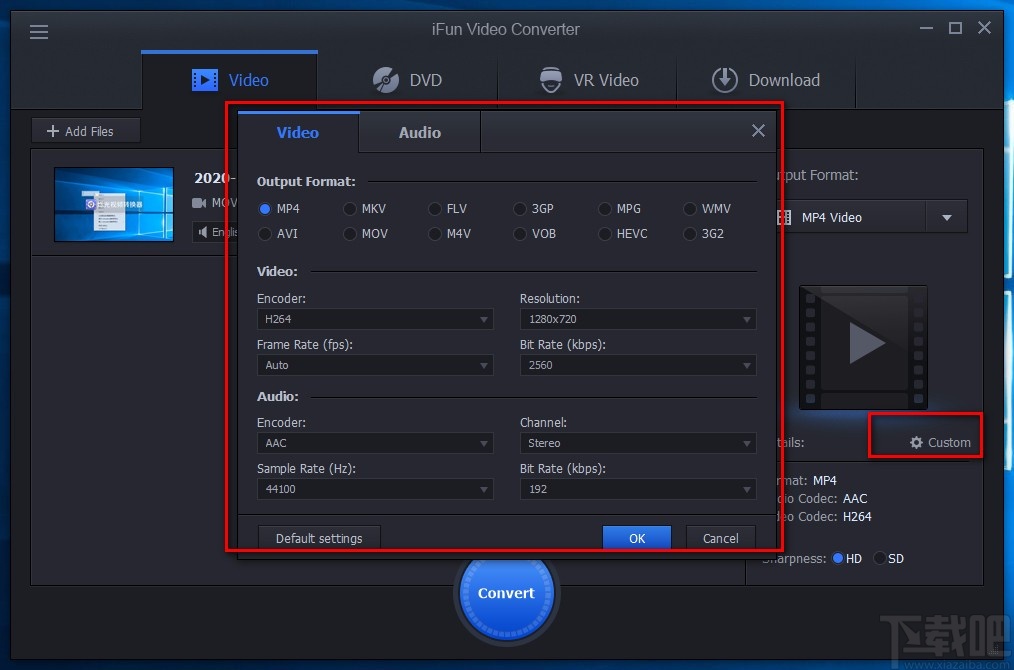The height and width of the screenshot is (670, 1014).
Task: Open video Bit Rate 2560 dropdown
Action: [638, 365]
